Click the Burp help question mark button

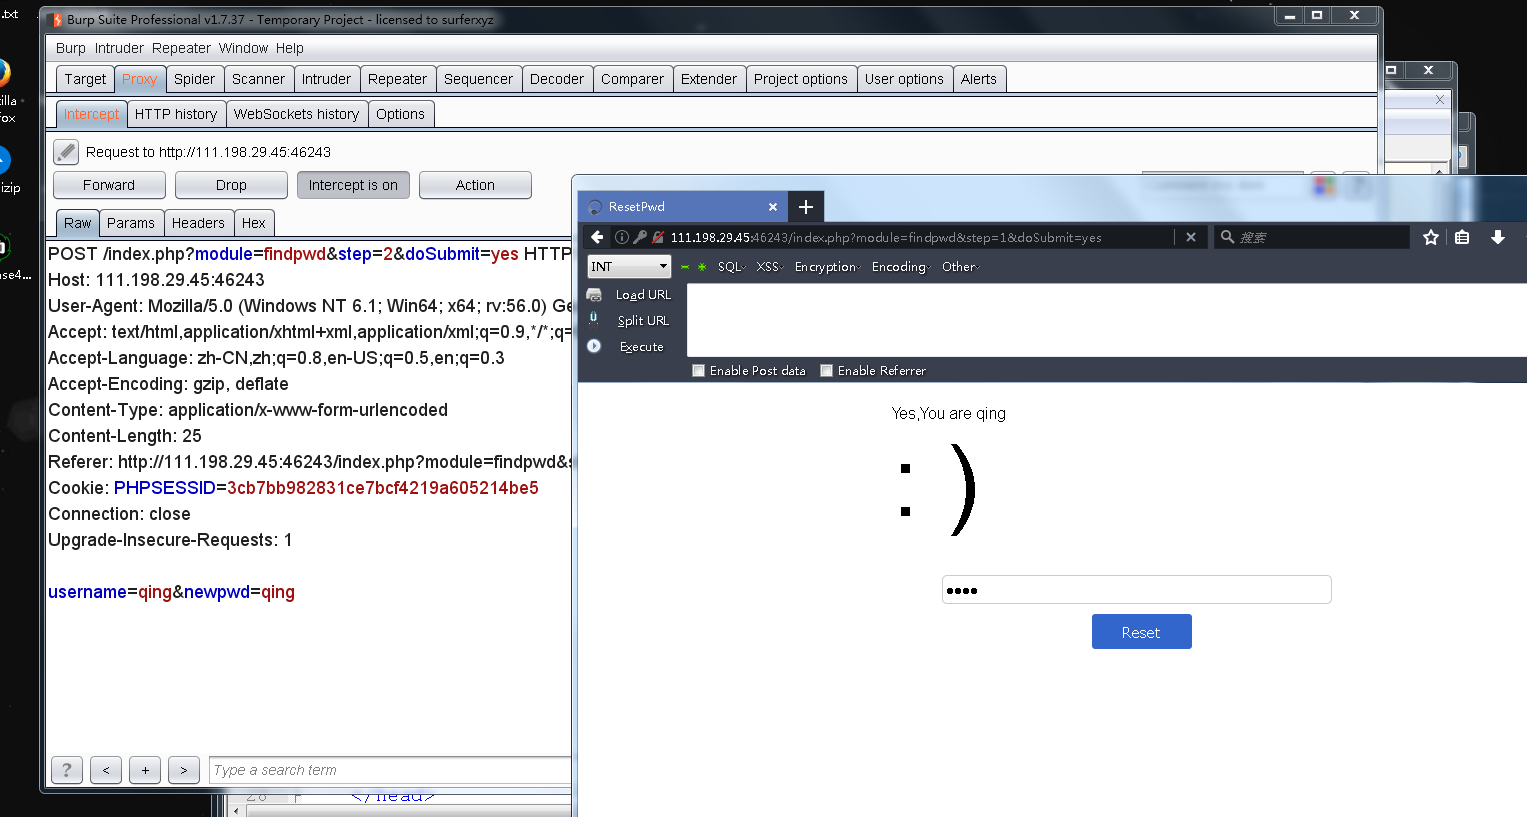tap(67, 770)
